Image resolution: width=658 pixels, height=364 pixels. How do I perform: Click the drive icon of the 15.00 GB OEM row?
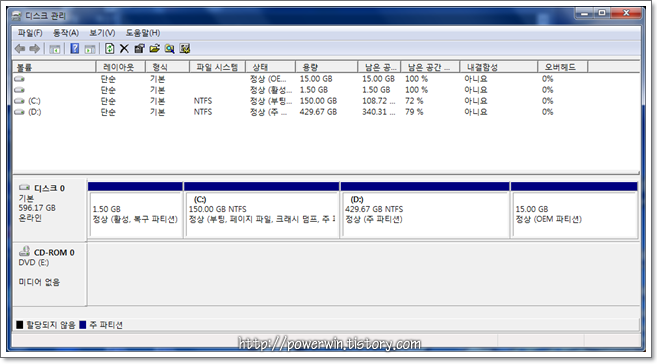19,79
